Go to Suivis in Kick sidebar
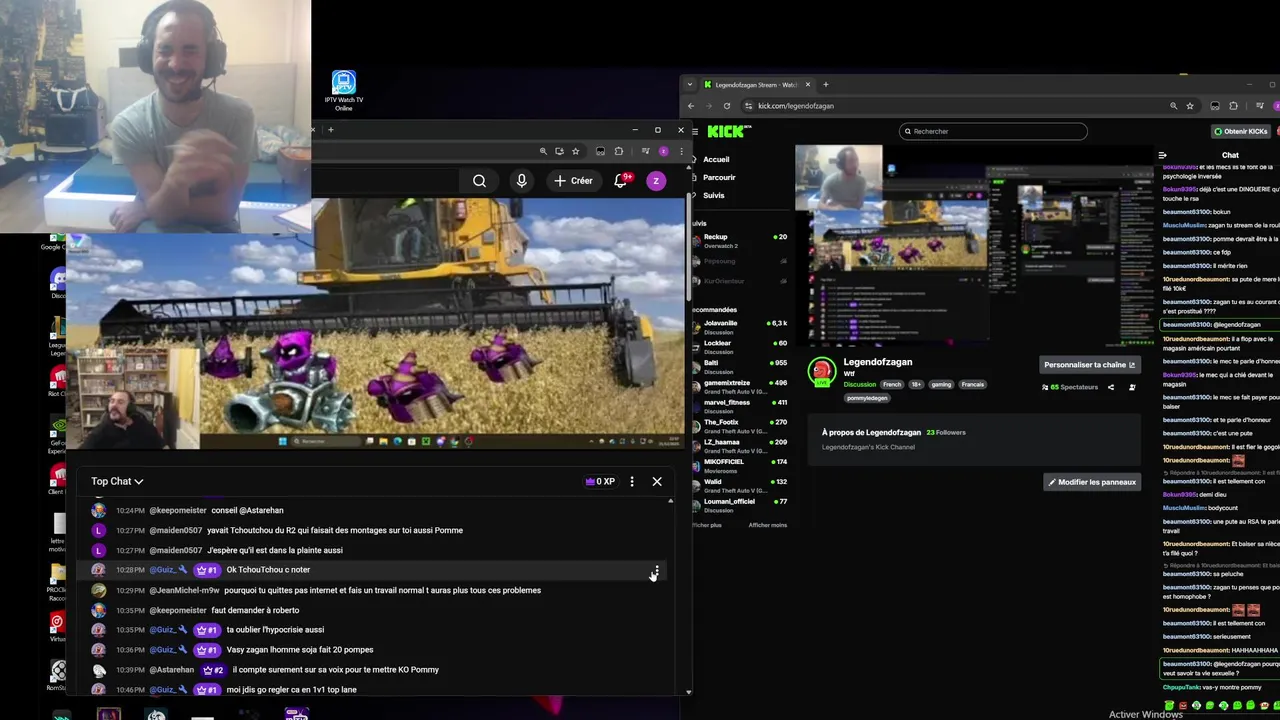1280x720 pixels. [714, 195]
